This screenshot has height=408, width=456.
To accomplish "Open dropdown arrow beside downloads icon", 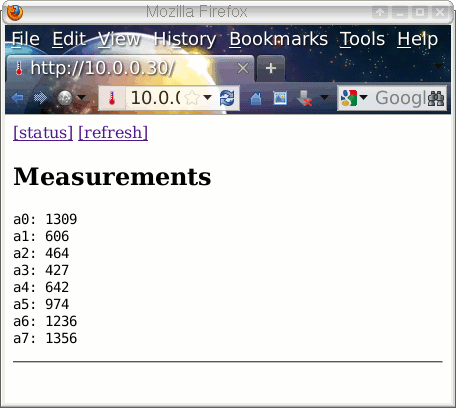I will click(324, 97).
